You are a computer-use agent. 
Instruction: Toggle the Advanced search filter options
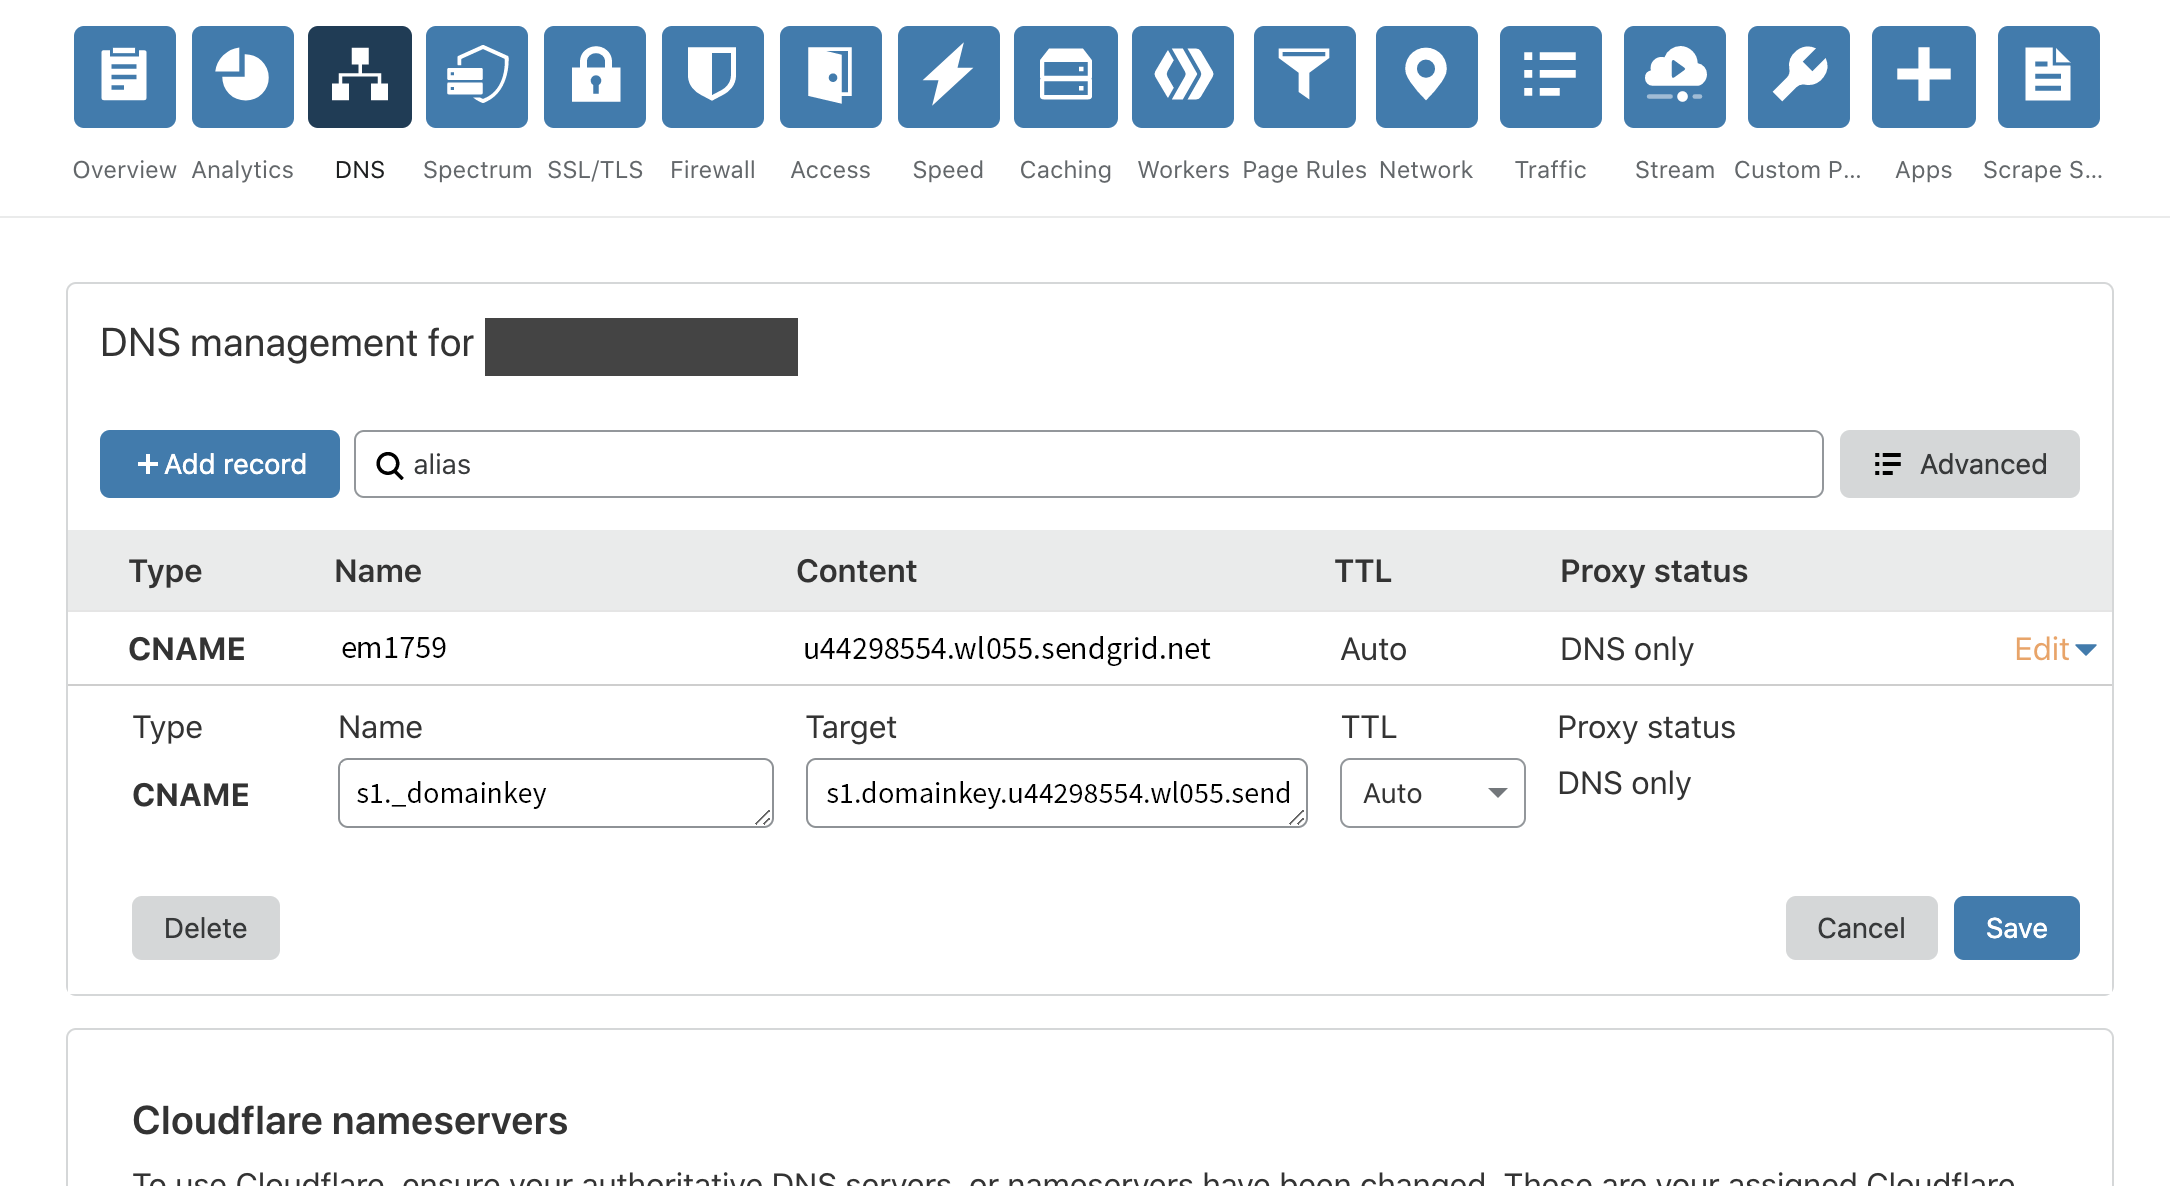pos(1959,464)
